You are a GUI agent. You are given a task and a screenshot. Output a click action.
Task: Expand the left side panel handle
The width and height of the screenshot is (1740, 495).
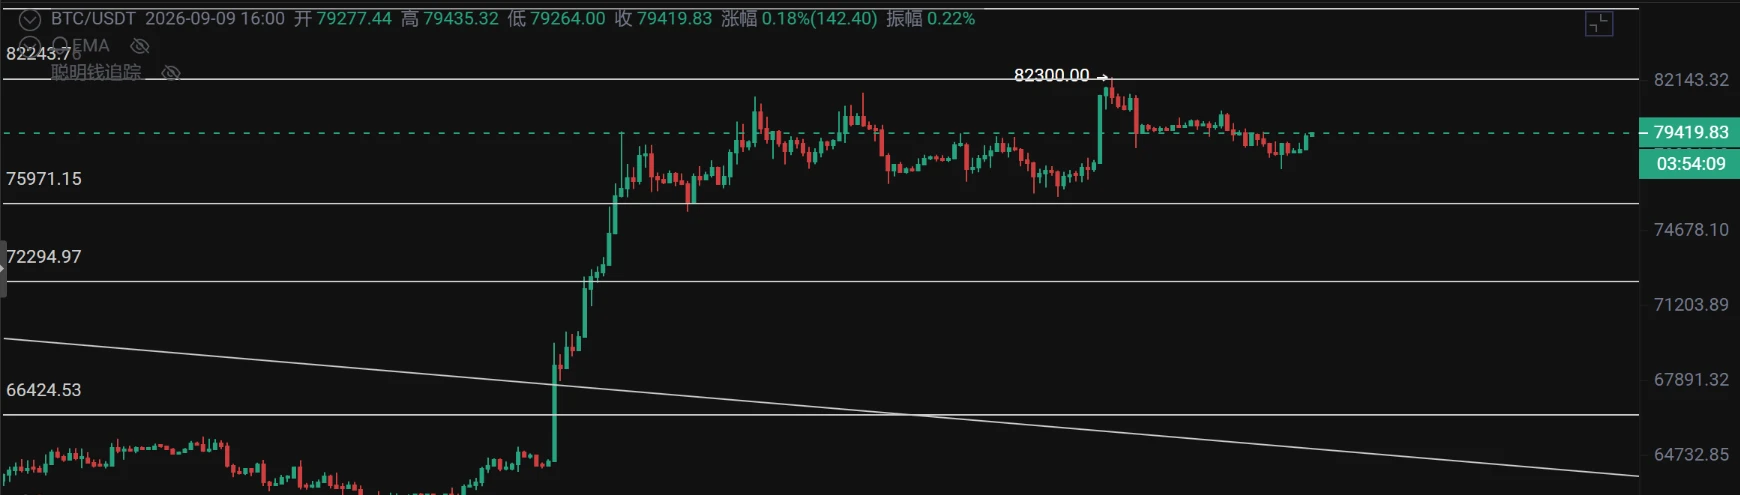(3, 269)
